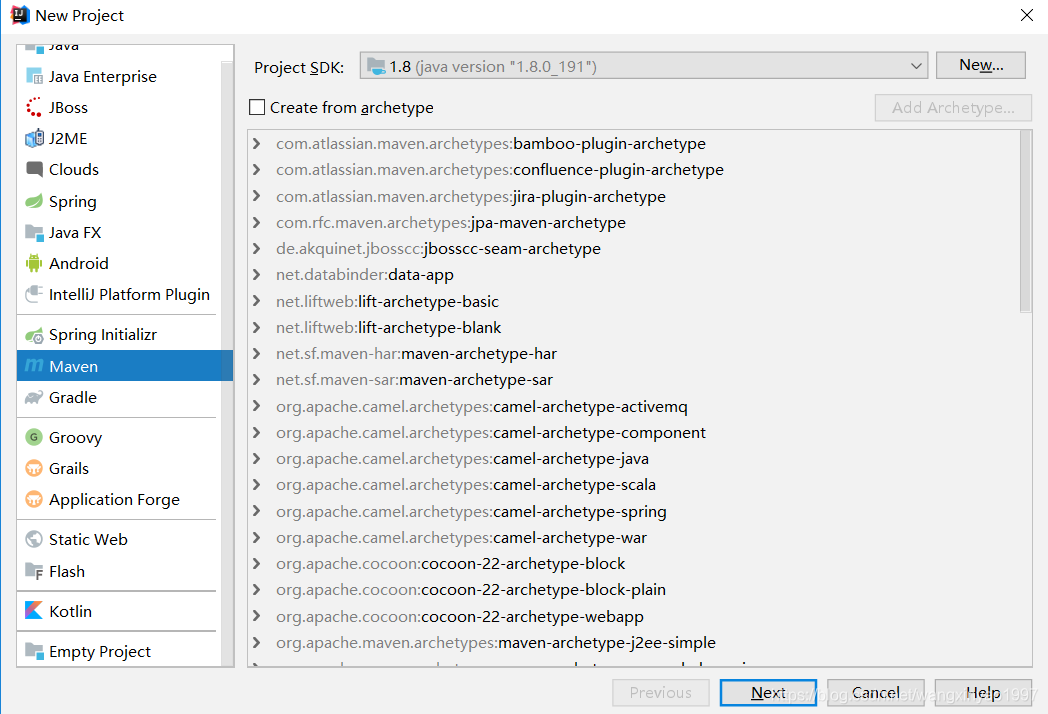The height and width of the screenshot is (714, 1048).
Task: Select camel-archetype-component row text
Action: (491, 433)
